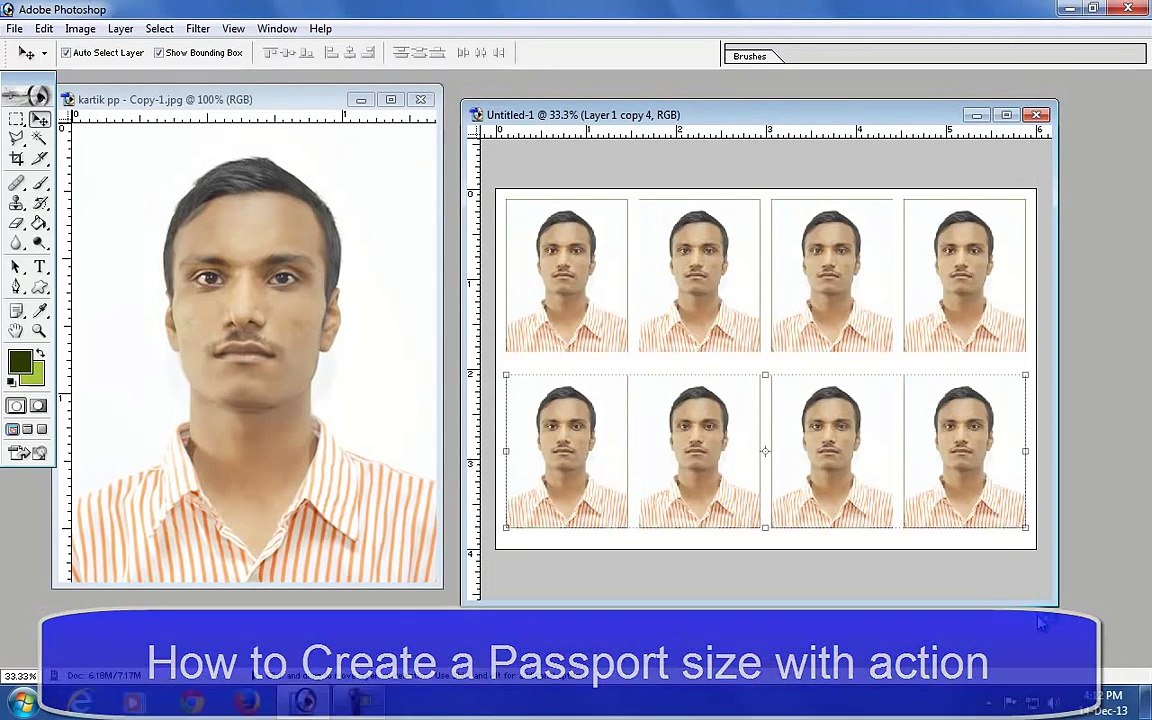This screenshot has width=1152, height=720.
Task: Select the Pen tool
Action: (x=15, y=287)
